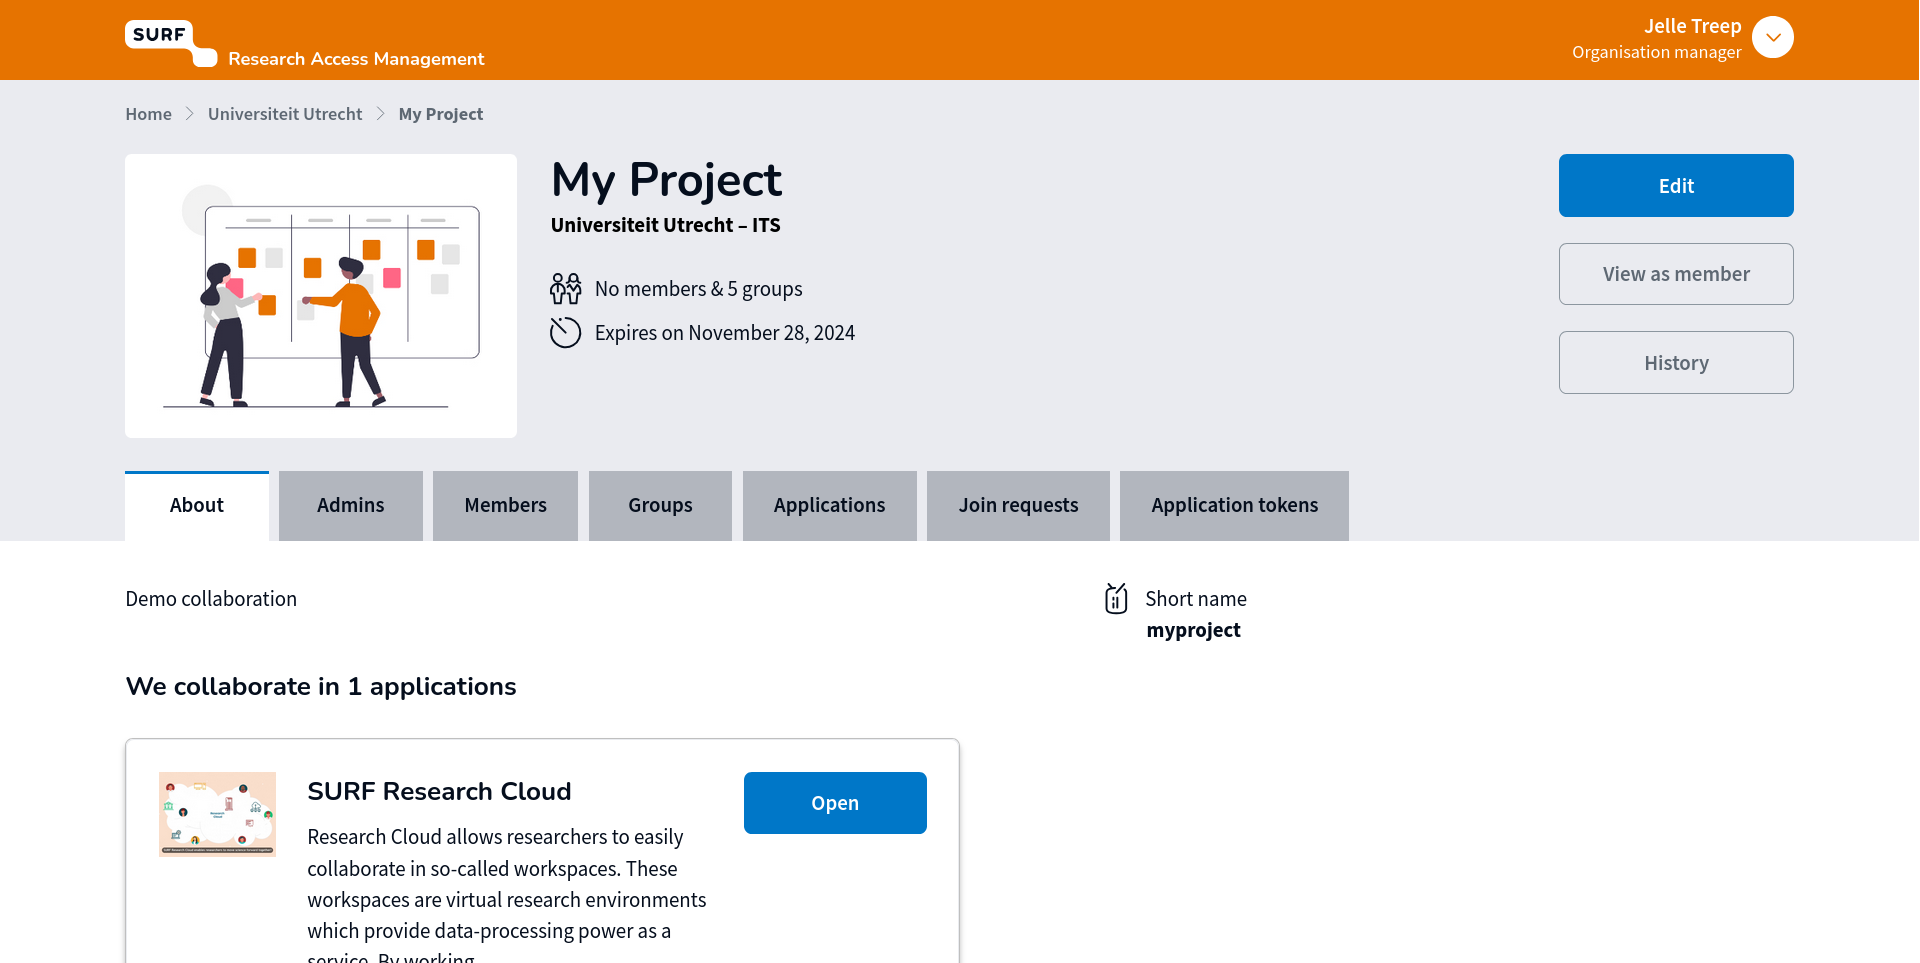This screenshot has width=1920, height=963.
Task: Open the History button
Action: (1675, 363)
